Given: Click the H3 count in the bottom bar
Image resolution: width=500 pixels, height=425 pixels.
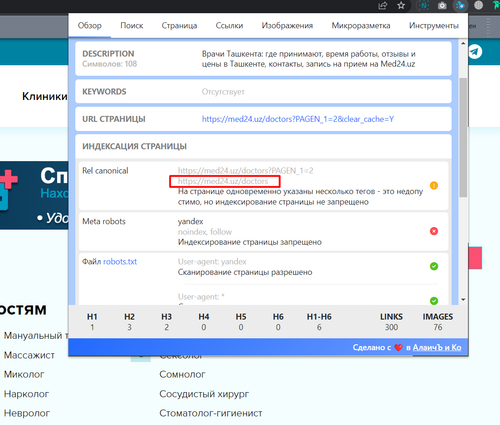Looking at the screenshot, I should (x=166, y=322).
